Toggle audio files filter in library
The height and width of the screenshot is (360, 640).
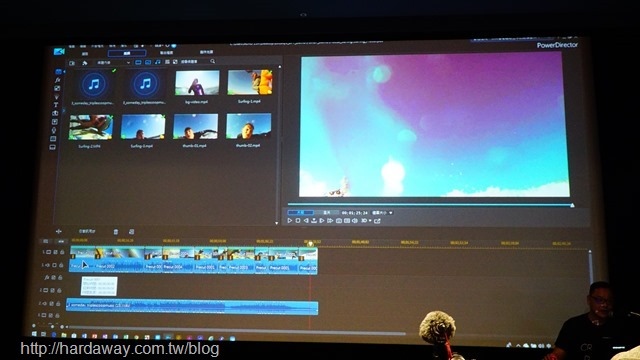pos(158,62)
